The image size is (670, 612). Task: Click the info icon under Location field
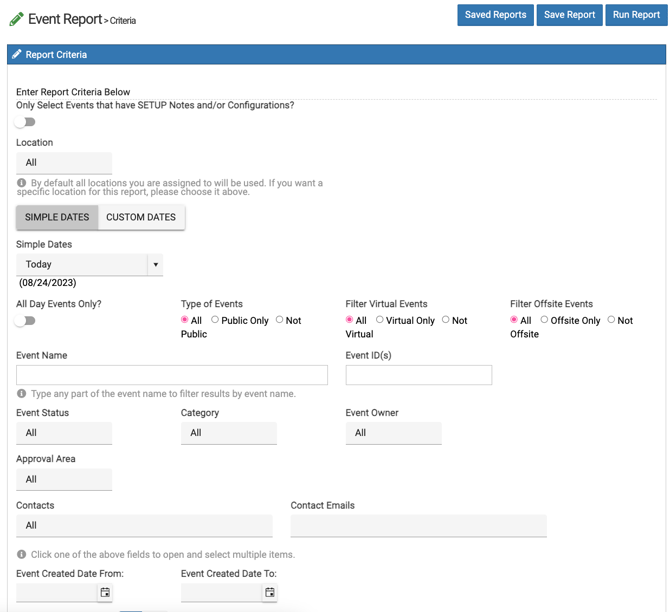coord(22,183)
